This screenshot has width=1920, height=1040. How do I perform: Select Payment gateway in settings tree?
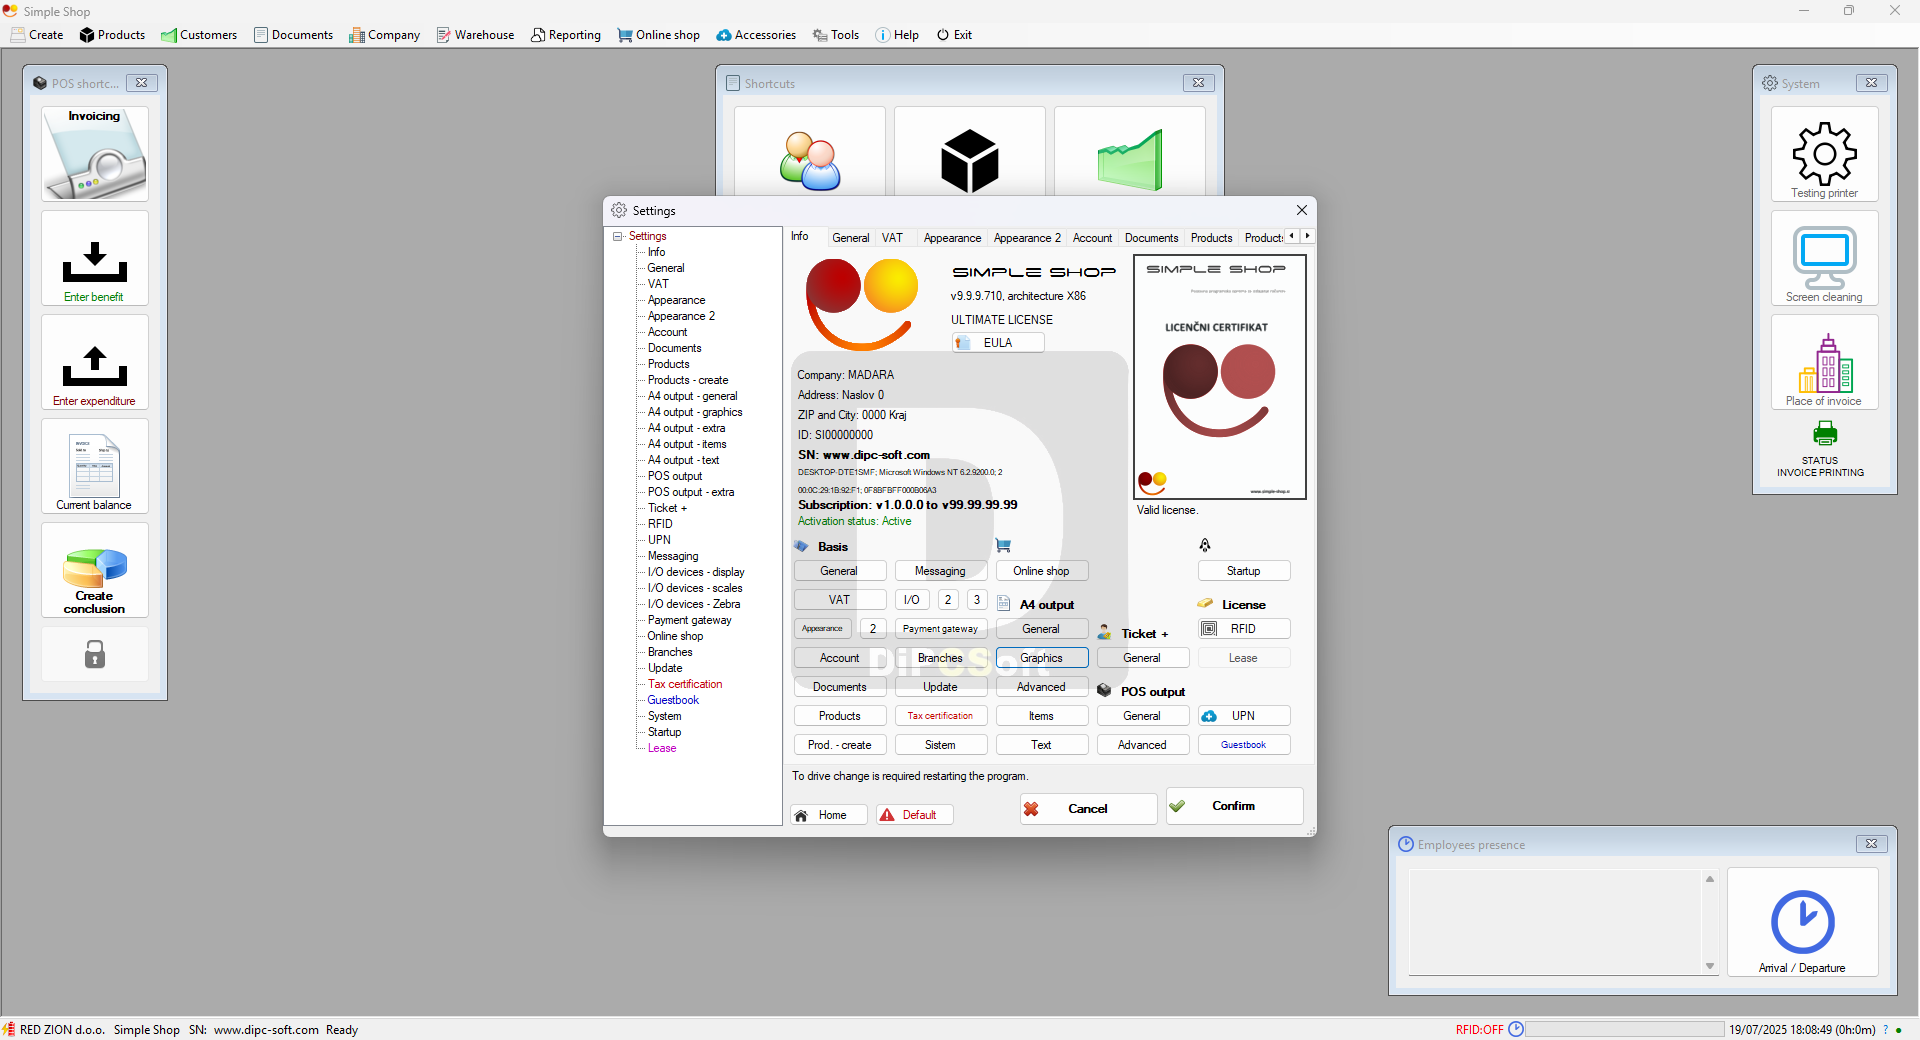click(x=689, y=620)
